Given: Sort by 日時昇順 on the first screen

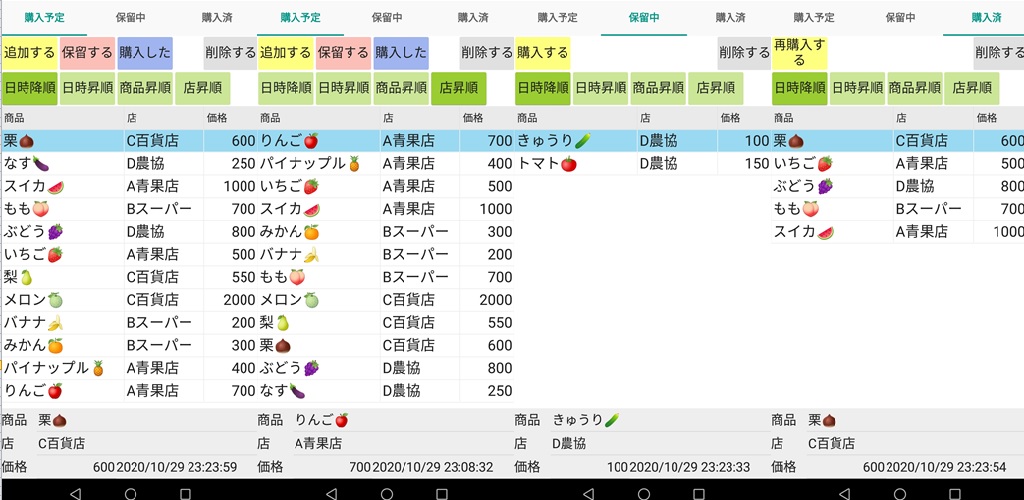Looking at the screenshot, I should pyautogui.click(x=88, y=88).
